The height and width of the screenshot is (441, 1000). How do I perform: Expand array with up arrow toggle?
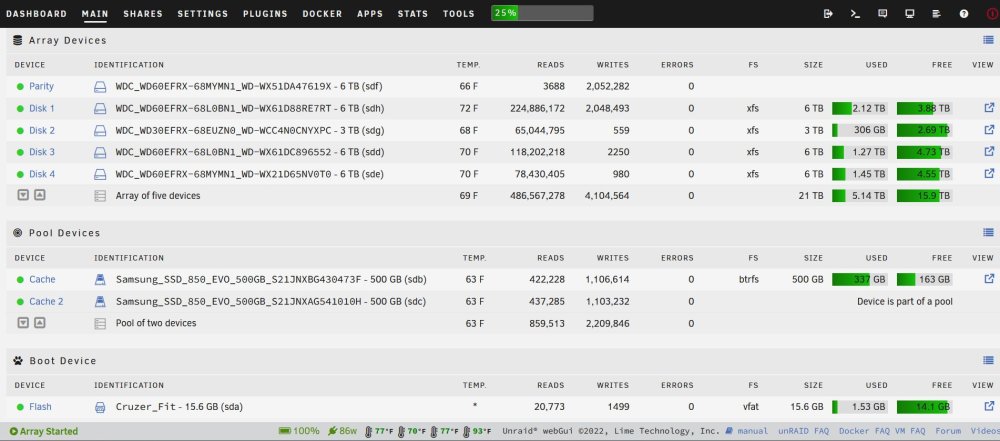point(40,195)
